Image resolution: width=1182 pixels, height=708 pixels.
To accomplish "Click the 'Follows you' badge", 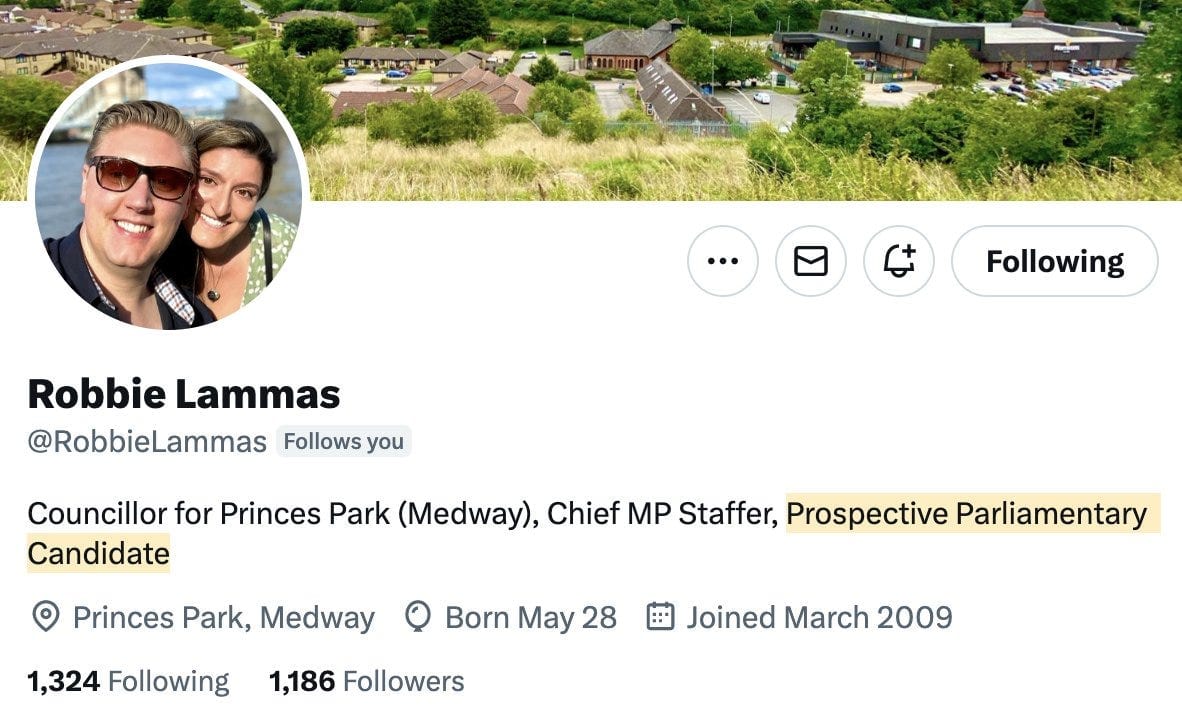I will pos(343,441).
